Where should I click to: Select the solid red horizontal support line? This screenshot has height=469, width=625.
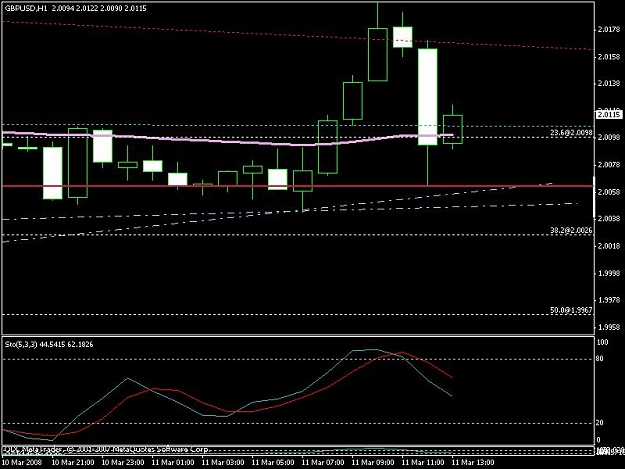pos(297,186)
